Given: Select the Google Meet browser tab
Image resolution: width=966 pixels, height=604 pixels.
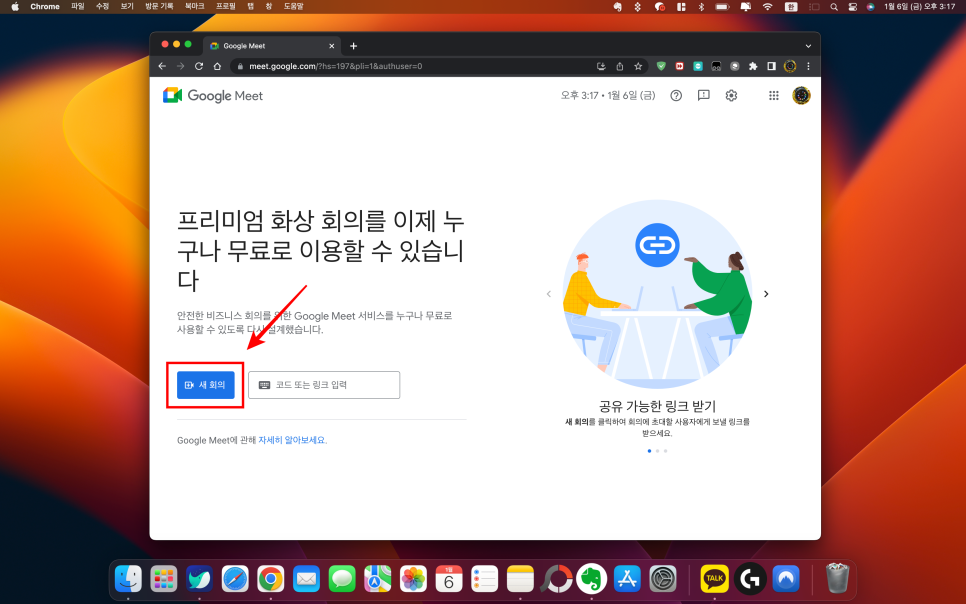Looking at the screenshot, I should pos(272,46).
